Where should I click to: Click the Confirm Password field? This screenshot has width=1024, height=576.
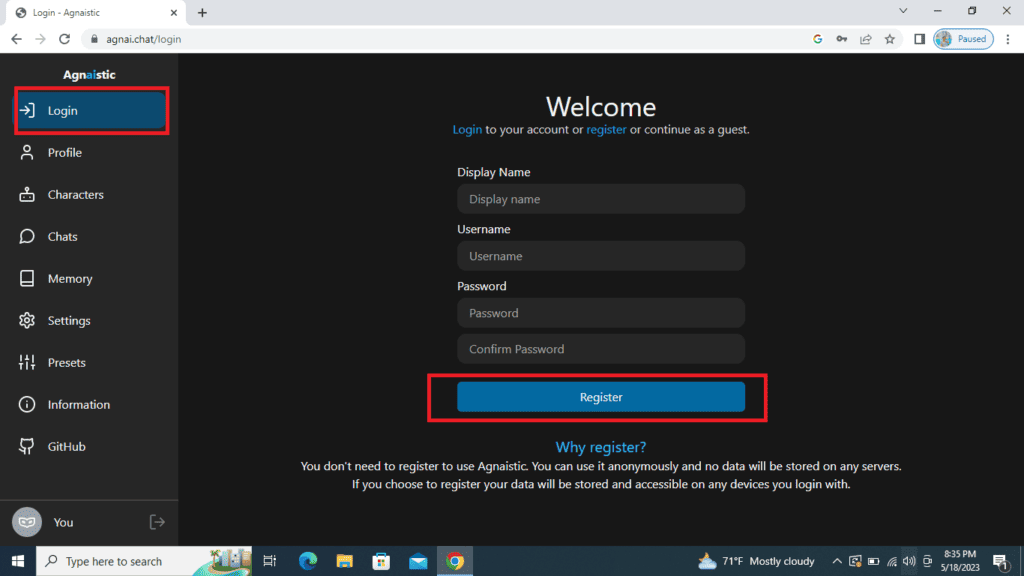(600, 348)
